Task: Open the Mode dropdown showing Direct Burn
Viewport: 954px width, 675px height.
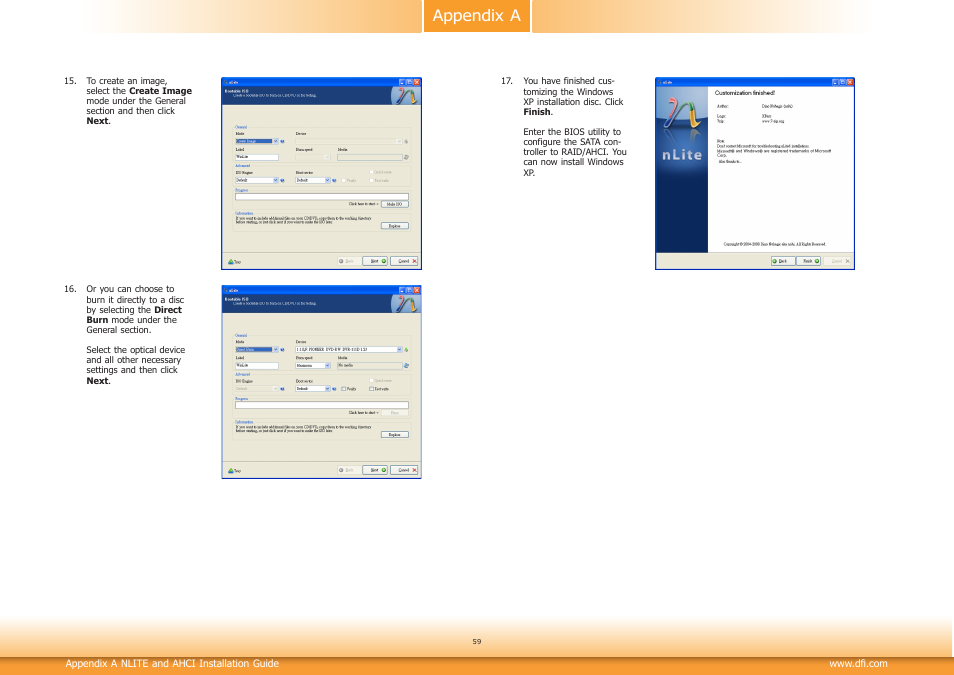Action: [x=257, y=349]
